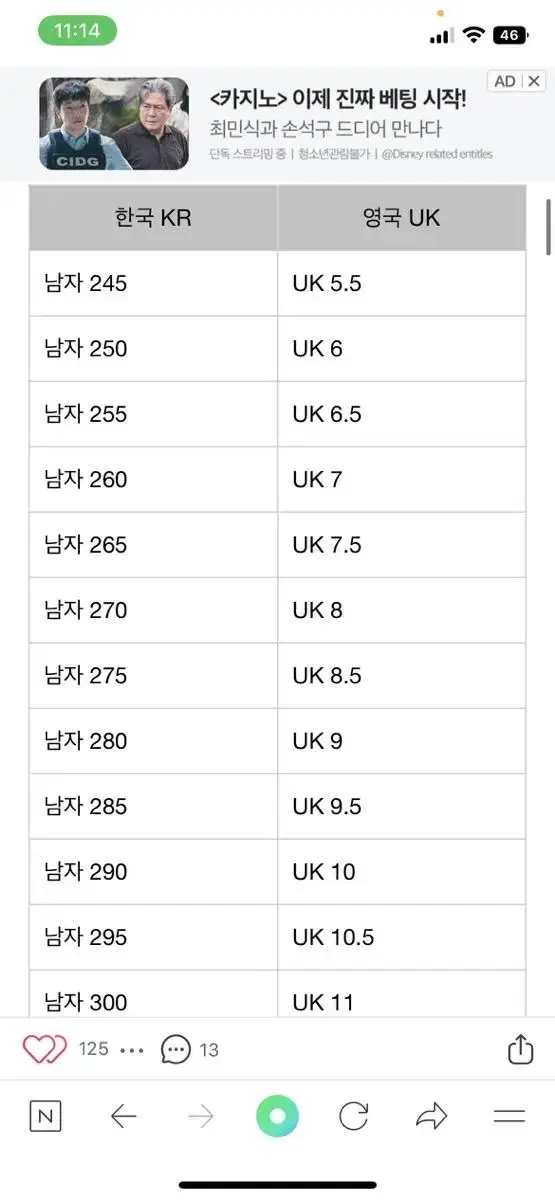Reload the page with refresh icon
This screenshot has width=555, height=1200.
tap(354, 1116)
